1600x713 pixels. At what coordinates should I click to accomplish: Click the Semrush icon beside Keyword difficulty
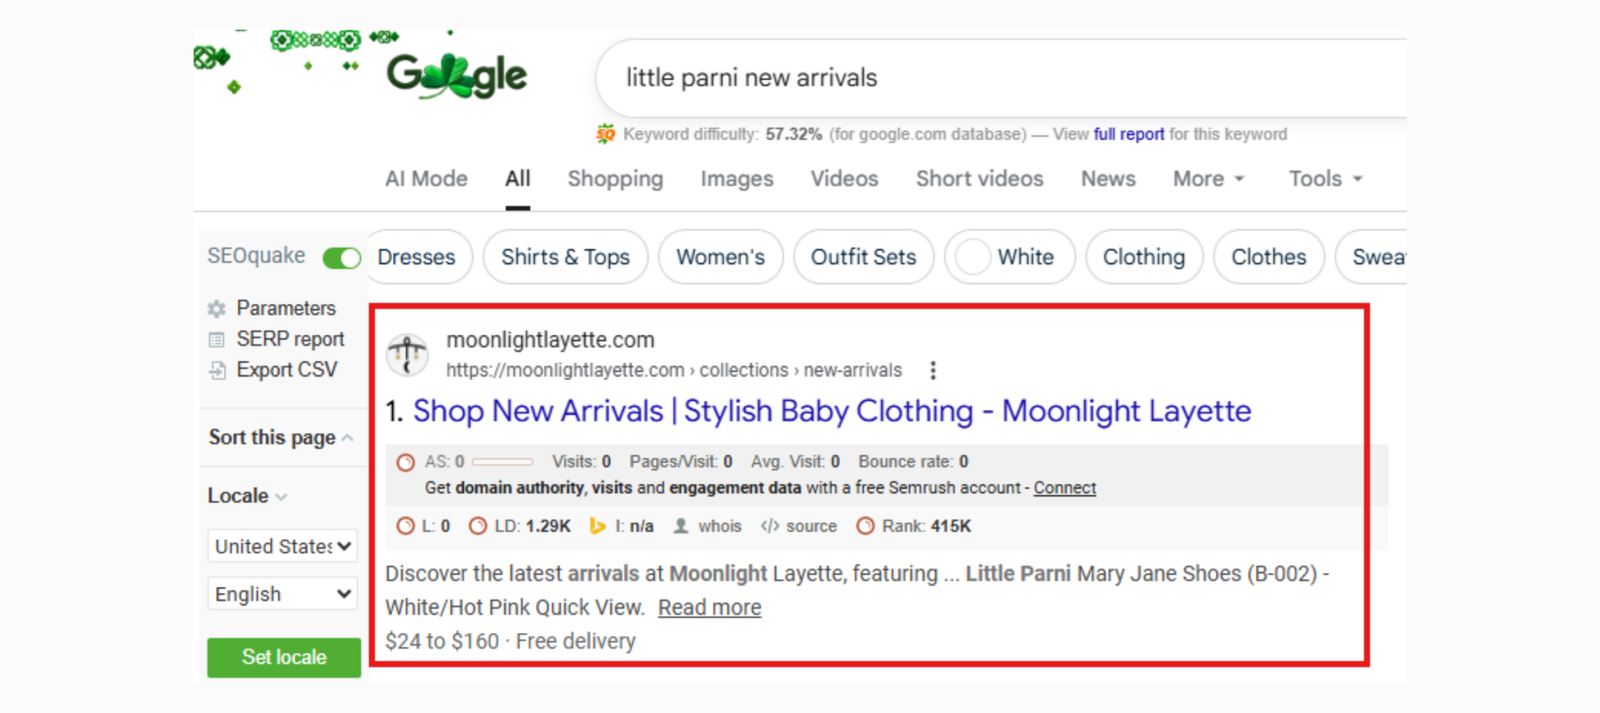tap(606, 134)
